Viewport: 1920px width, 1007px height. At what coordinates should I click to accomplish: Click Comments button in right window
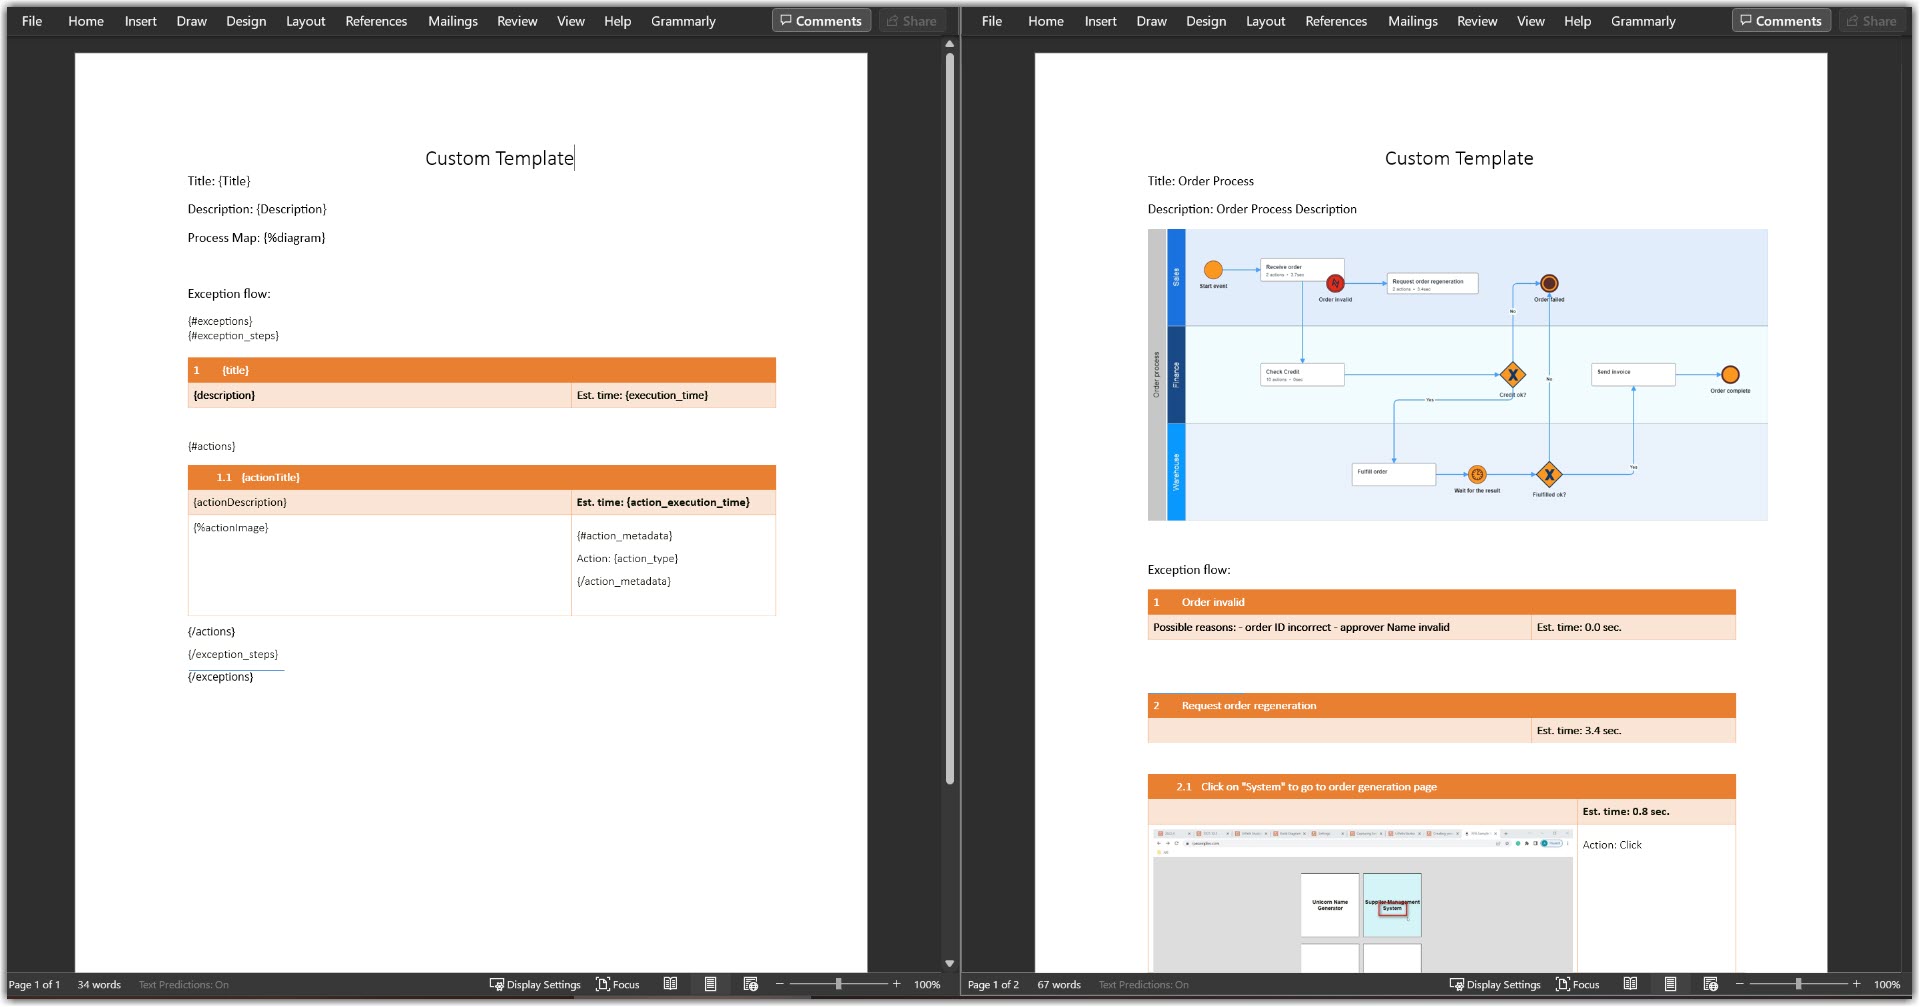[1781, 21]
